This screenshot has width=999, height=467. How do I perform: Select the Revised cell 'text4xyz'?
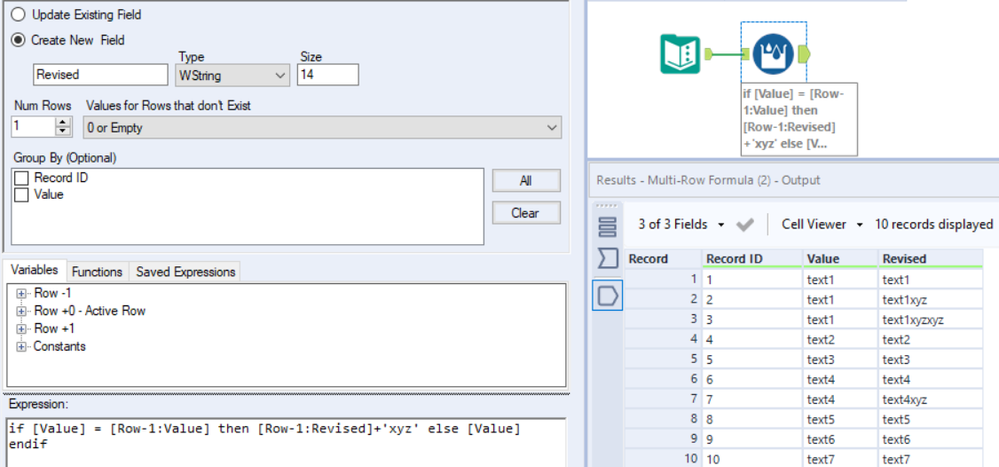tap(930, 400)
